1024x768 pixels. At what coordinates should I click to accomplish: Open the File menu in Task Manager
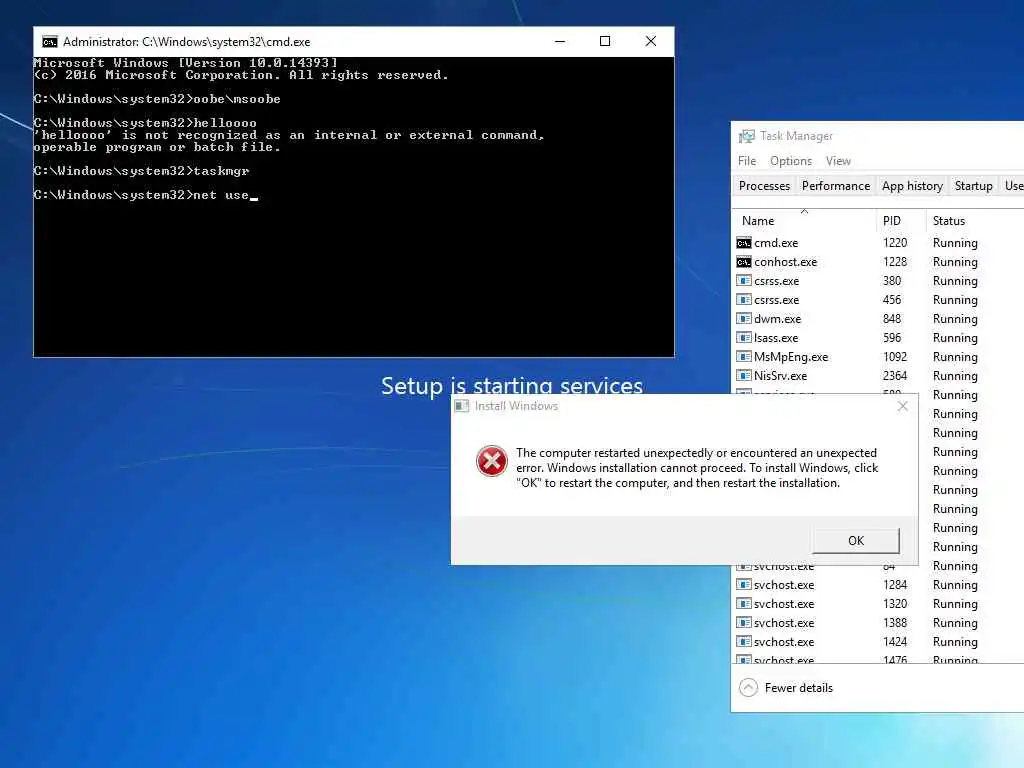tap(747, 161)
